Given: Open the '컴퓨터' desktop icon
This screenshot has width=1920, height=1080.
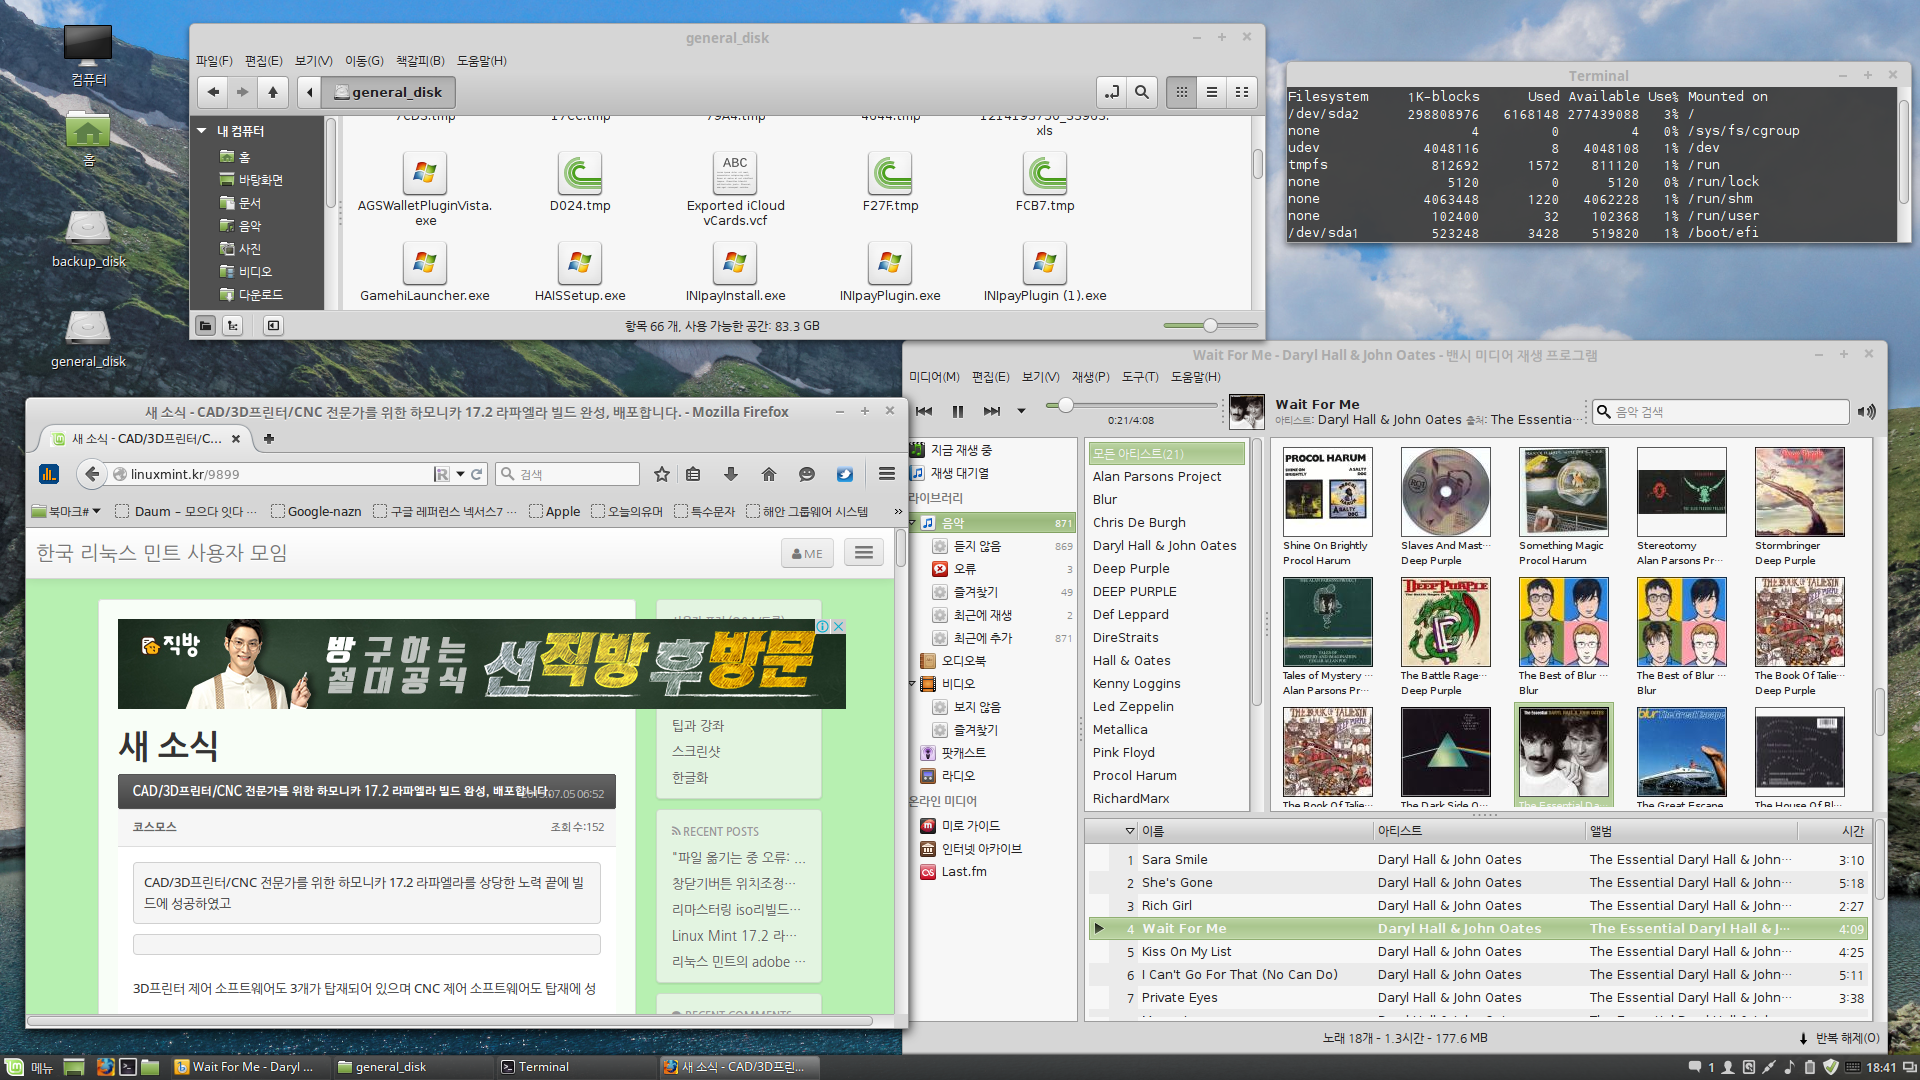Looking at the screenshot, I should click(x=88, y=56).
